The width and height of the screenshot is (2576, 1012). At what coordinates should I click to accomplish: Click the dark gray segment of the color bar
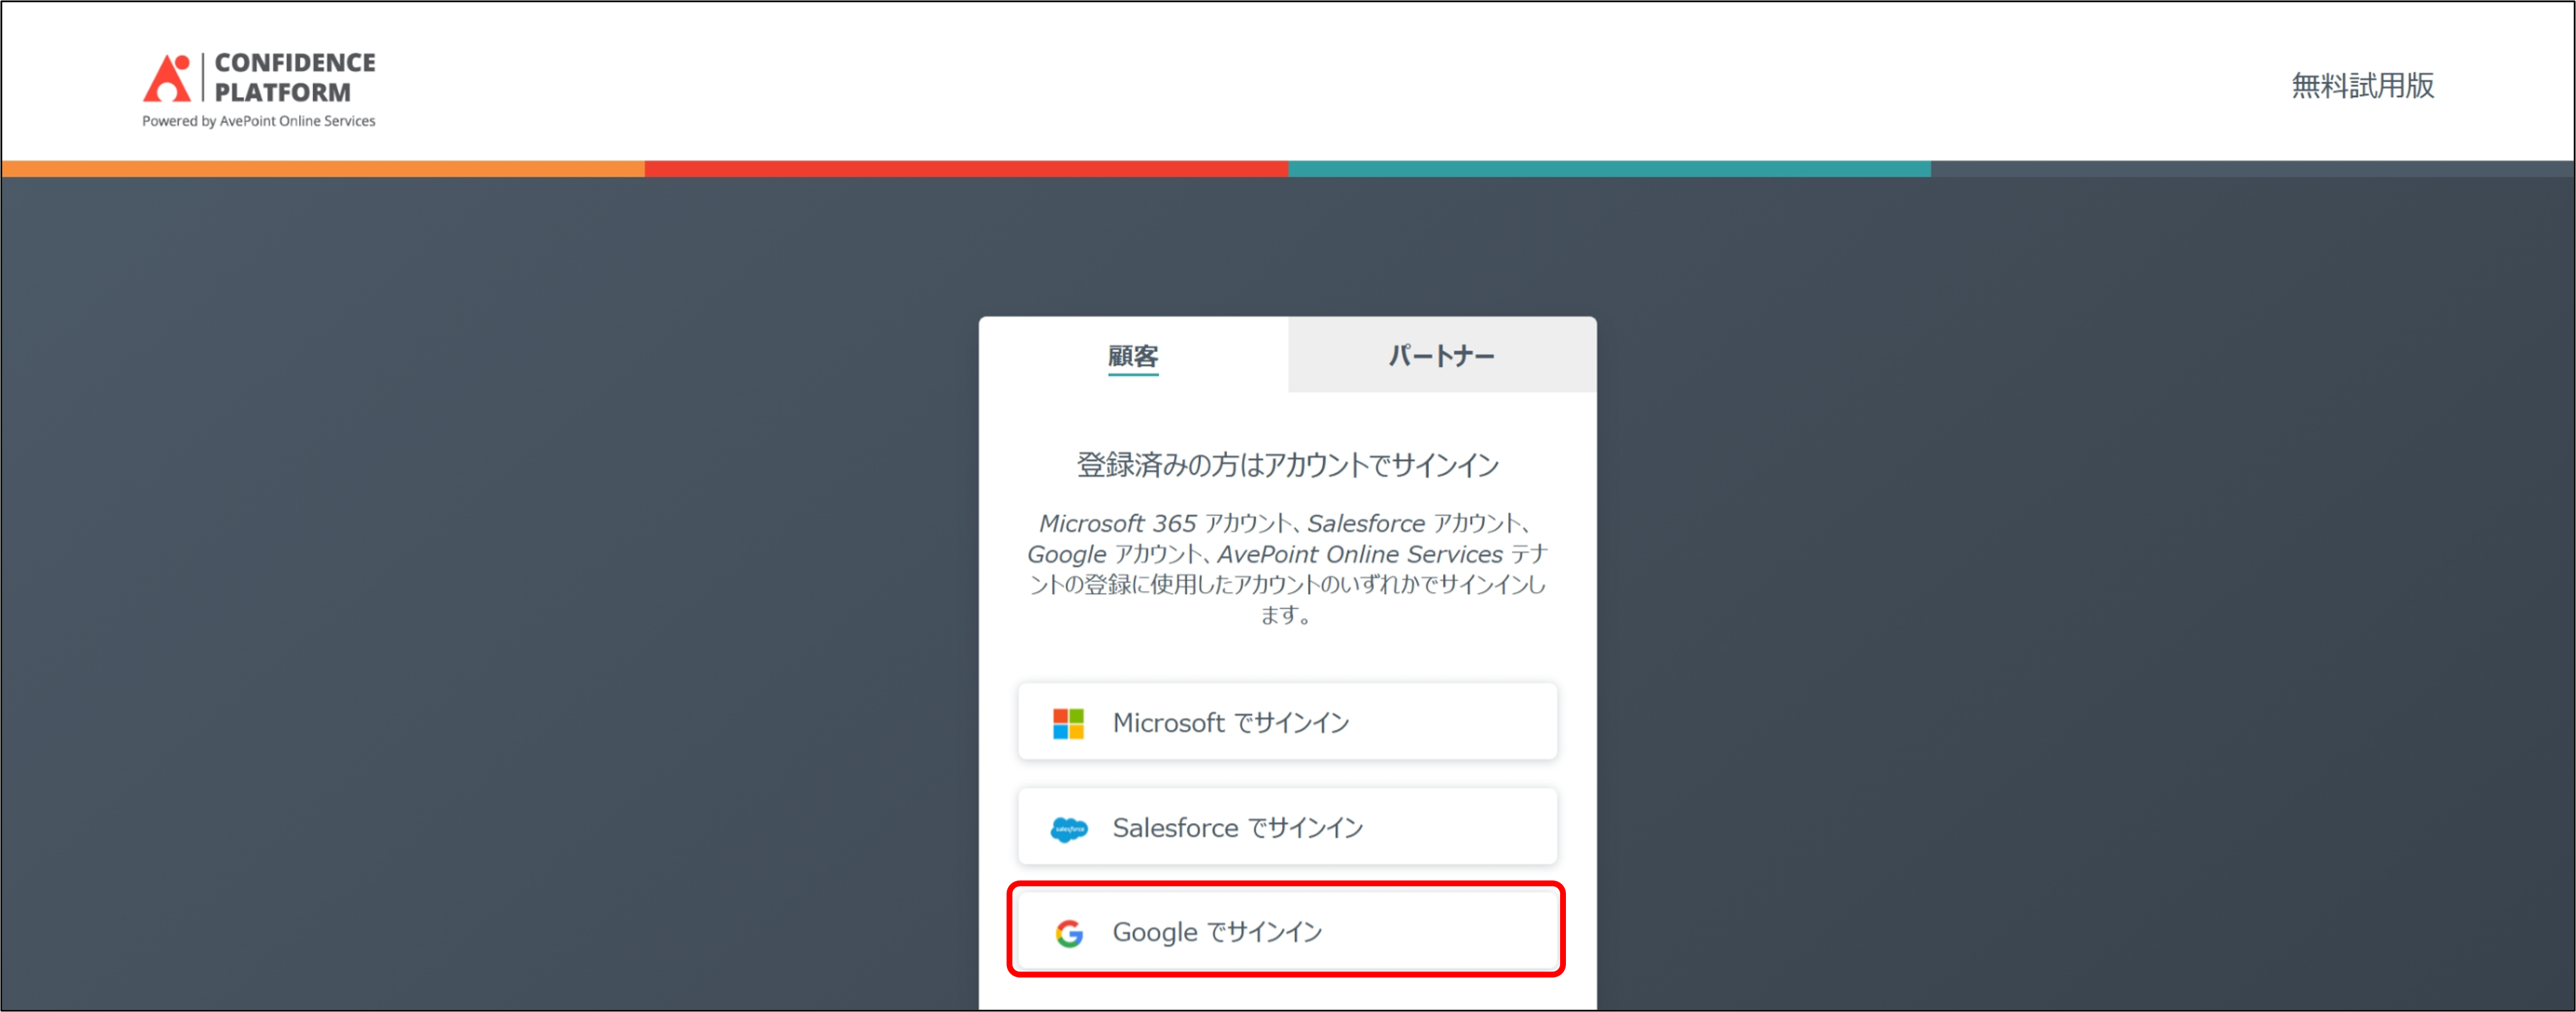2252,169
